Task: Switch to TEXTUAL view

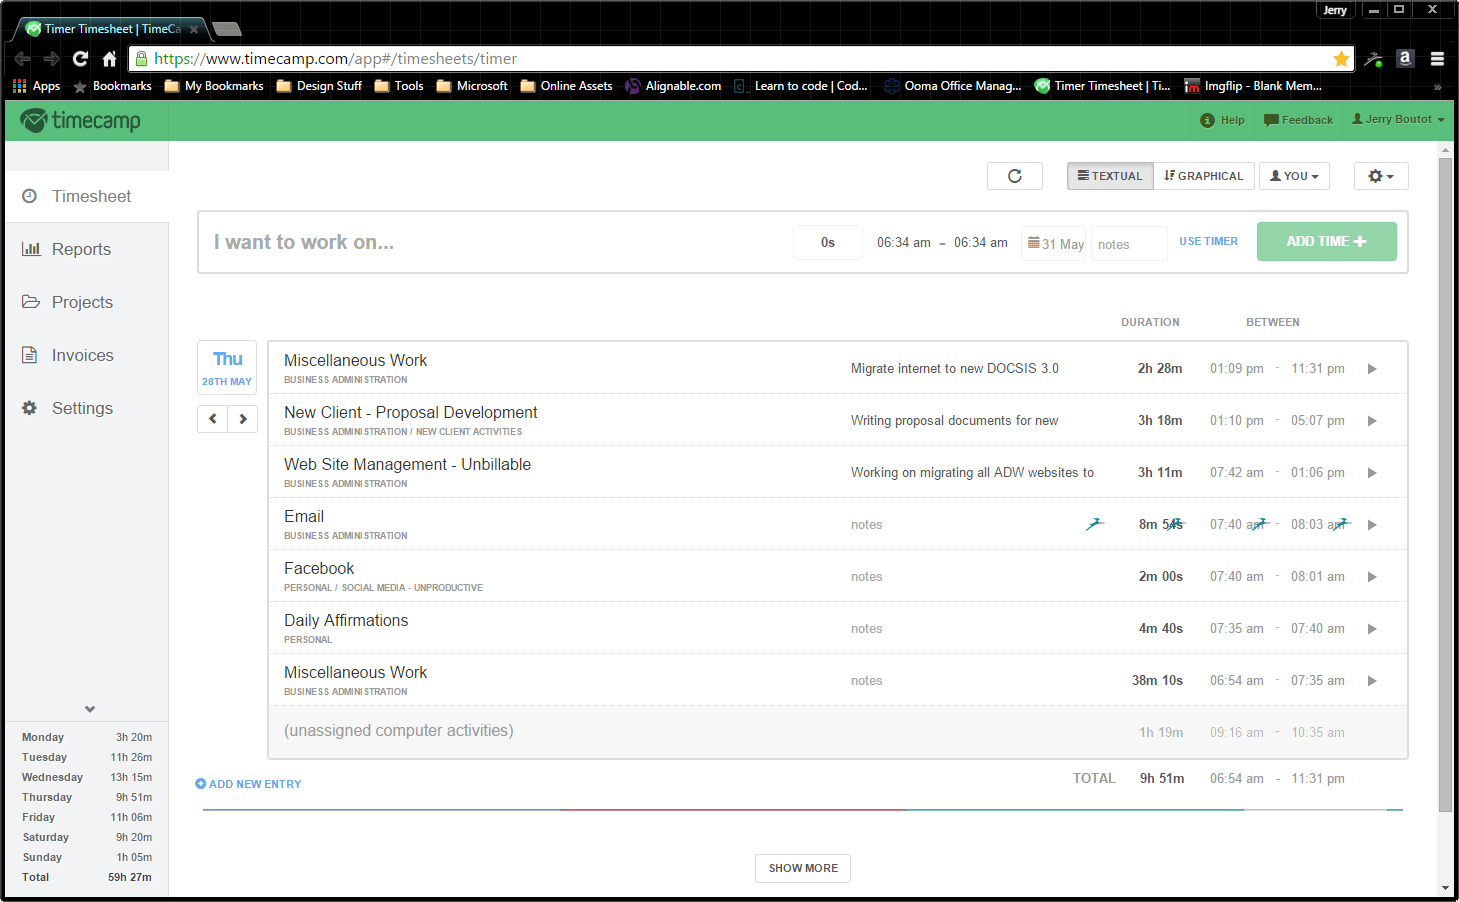Action: 1110,176
